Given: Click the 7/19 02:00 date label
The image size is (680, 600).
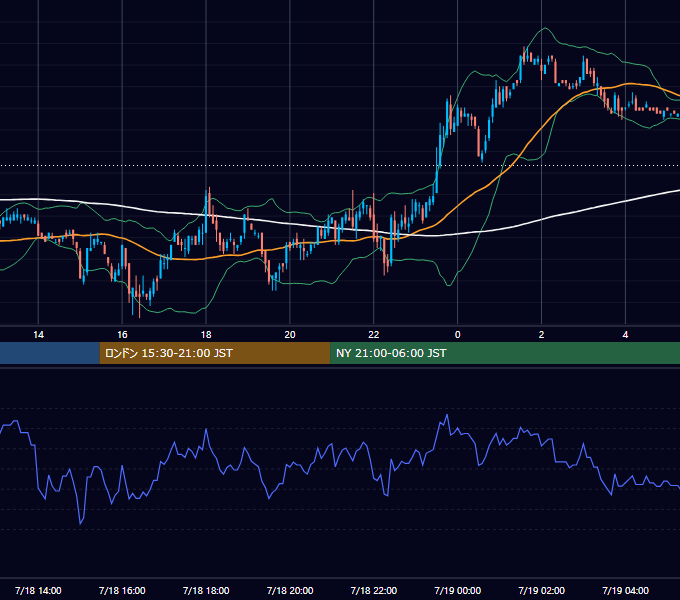Looking at the screenshot, I should pos(541,590).
